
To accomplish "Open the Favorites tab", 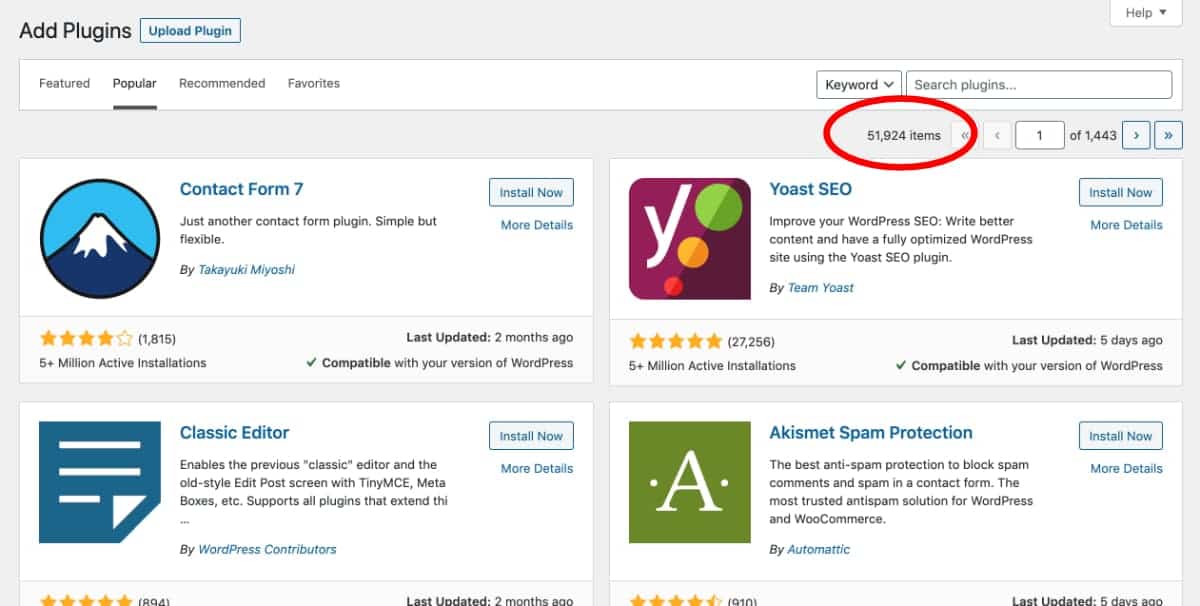I will (x=314, y=83).
